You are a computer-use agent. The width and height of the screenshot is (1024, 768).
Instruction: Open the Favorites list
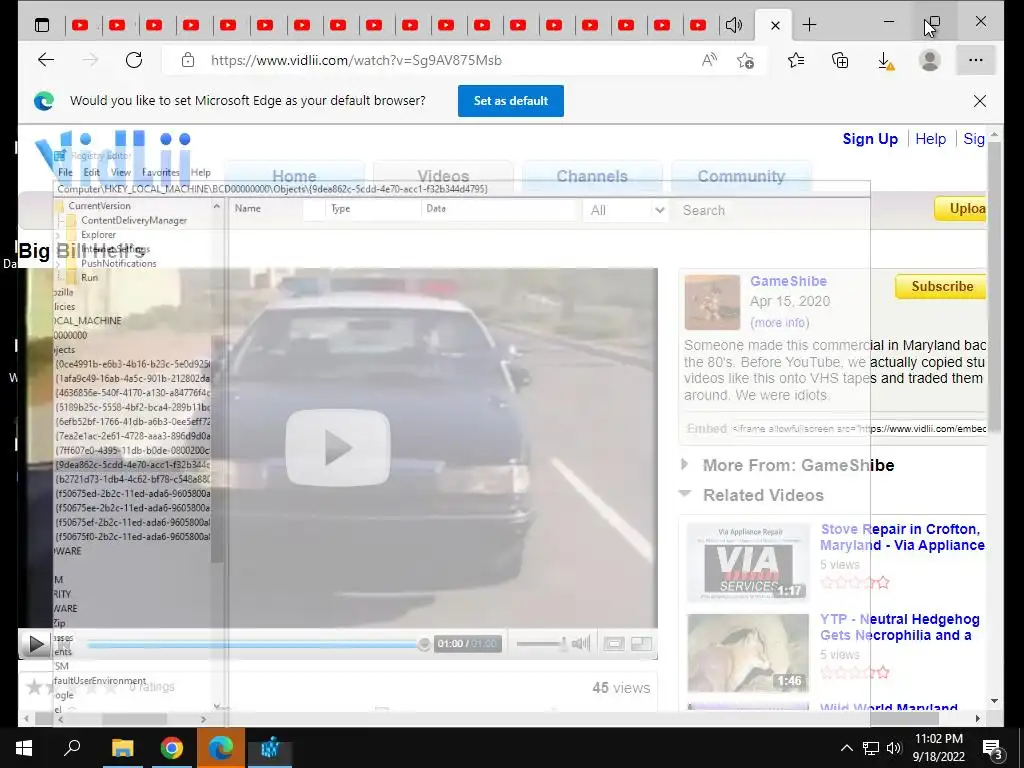[795, 60]
